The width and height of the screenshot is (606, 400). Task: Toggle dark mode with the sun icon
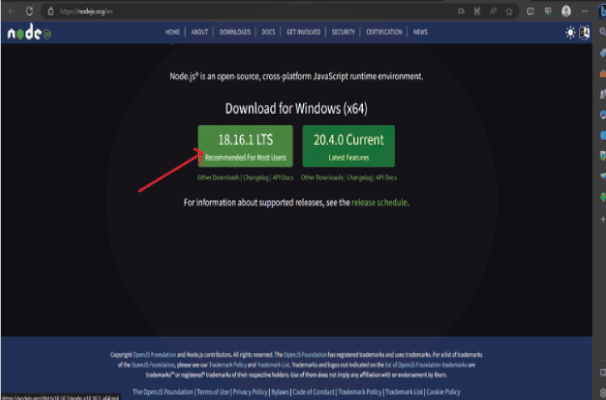coord(571,32)
